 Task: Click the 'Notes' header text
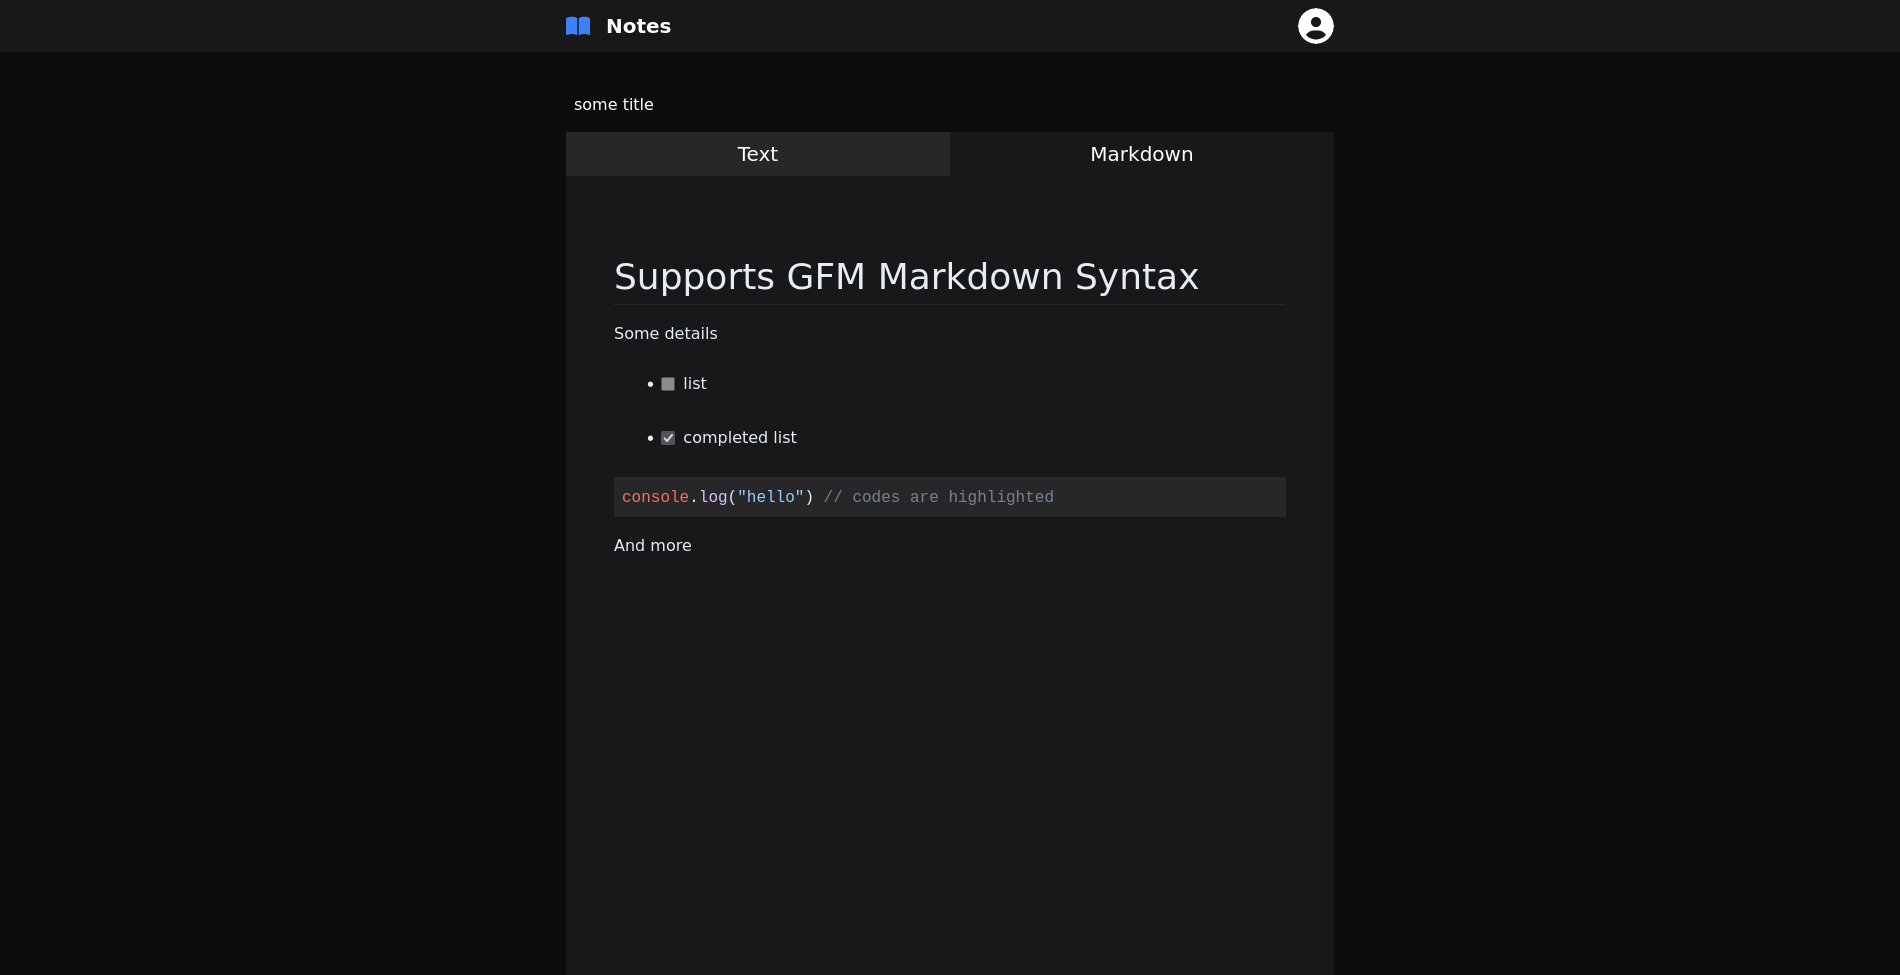pos(638,26)
